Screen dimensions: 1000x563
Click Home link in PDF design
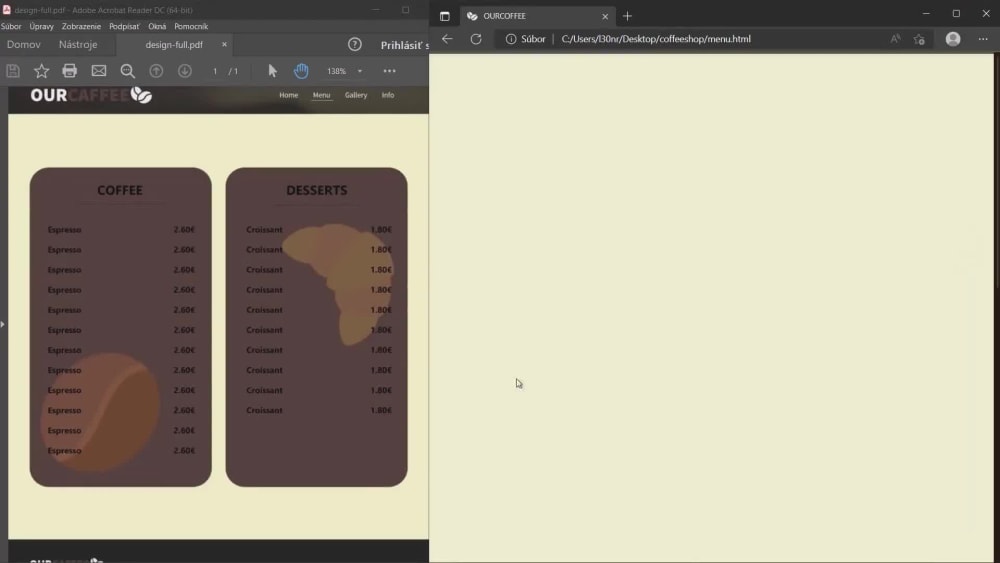point(288,95)
